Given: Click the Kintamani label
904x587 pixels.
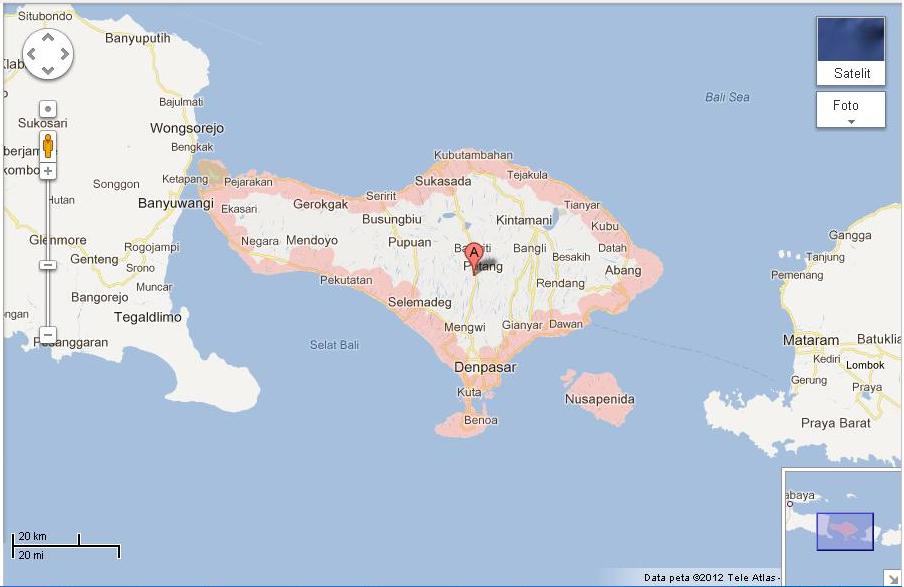Looking at the screenshot, I should pyautogui.click(x=524, y=220).
